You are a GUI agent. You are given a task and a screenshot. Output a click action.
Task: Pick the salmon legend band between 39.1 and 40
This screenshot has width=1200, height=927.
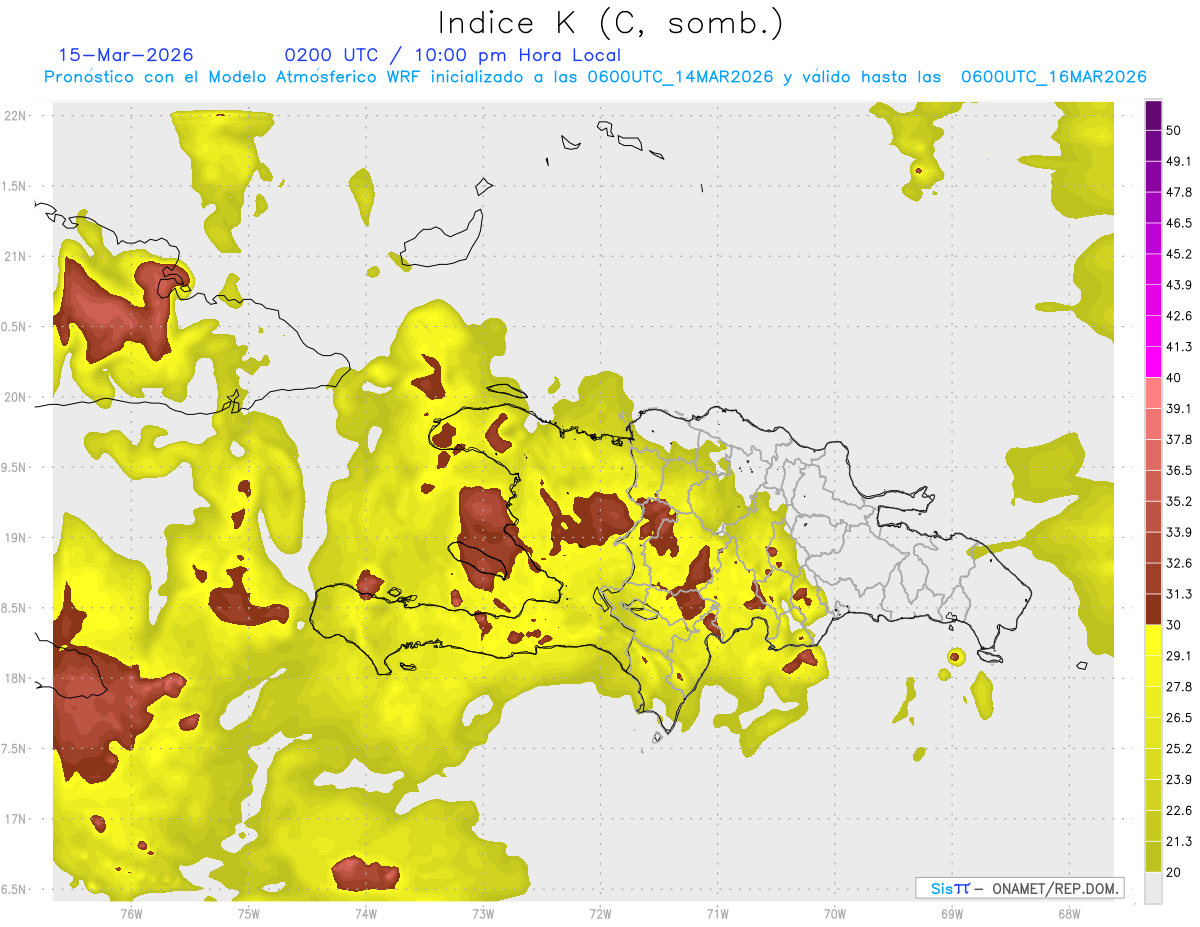[1153, 393]
